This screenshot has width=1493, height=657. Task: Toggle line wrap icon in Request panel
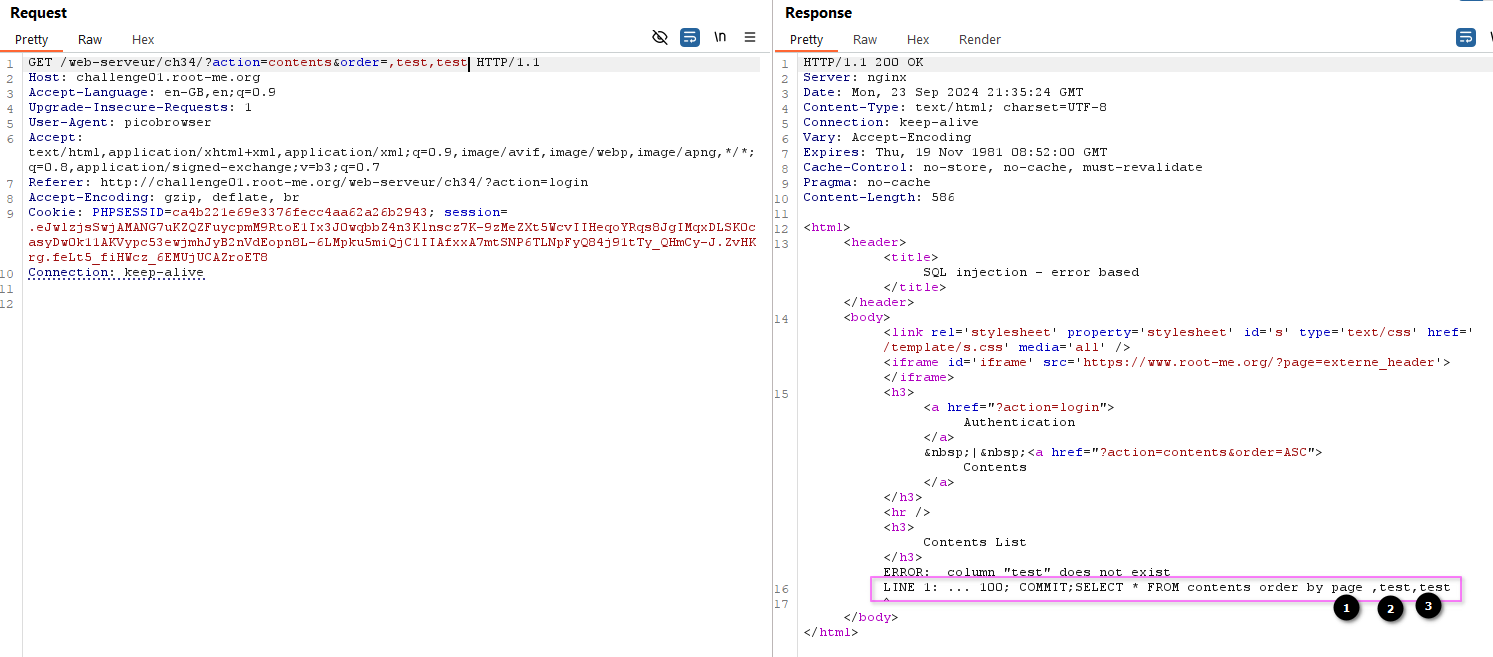pyautogui.click(x=690, y=38)
